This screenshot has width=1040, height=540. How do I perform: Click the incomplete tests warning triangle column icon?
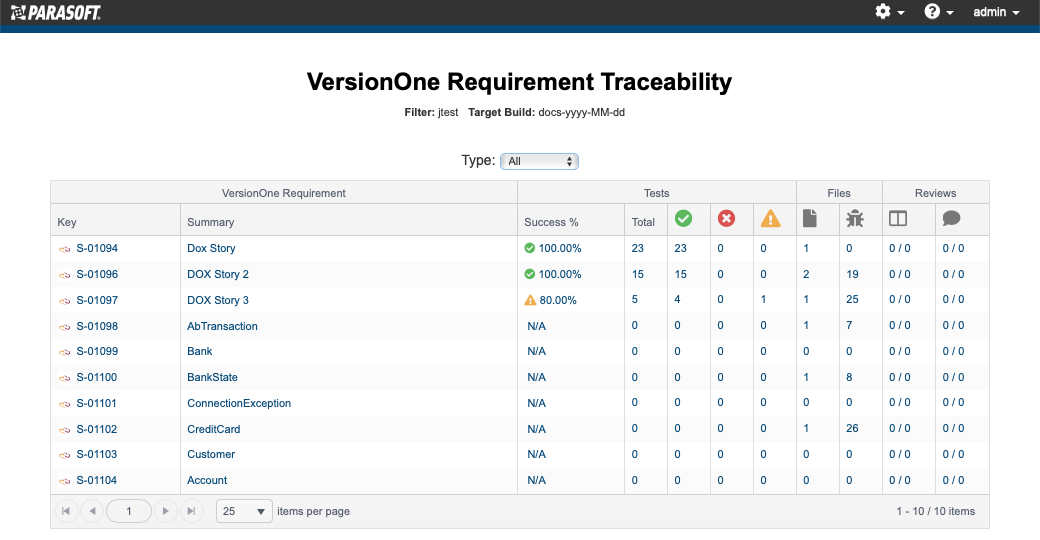[770, 218]
